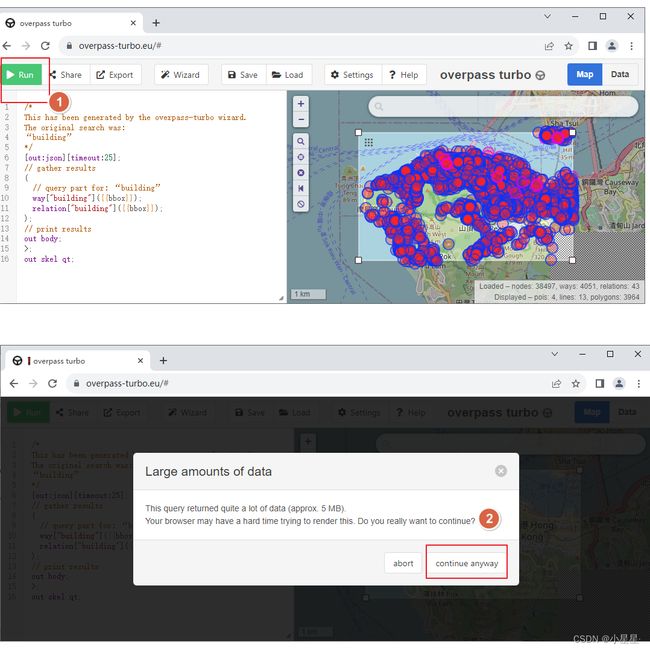The width and height of the screenshot is (650, 650).
Task: Click code line 'out body;'
Action: pos(43,239)
